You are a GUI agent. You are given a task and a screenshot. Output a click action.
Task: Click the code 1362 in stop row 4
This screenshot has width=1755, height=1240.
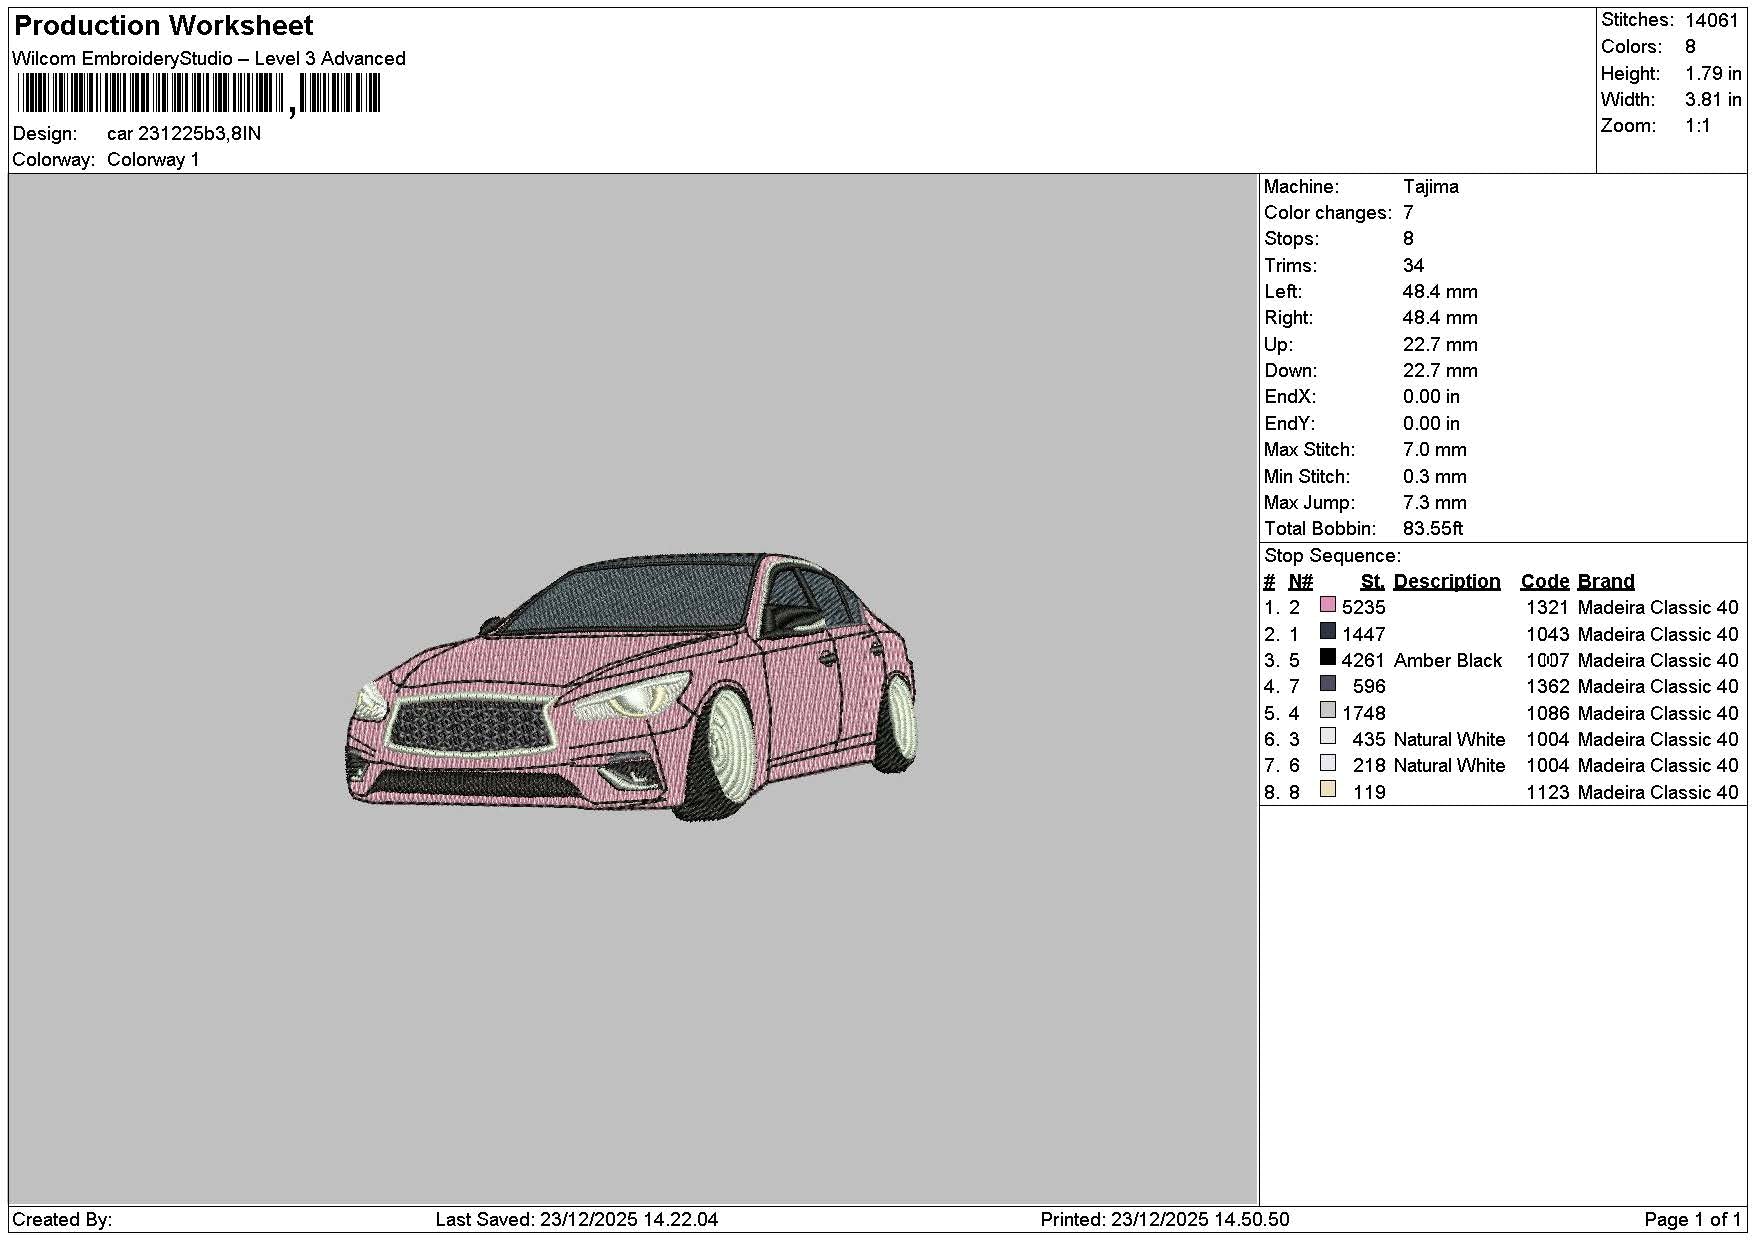coord(1547,687)
